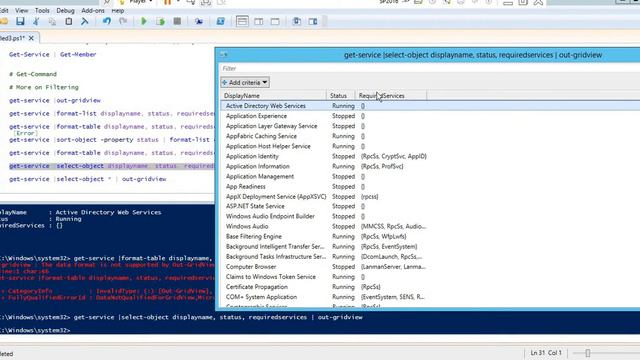Open the Add criteria dropdown in grid view

245,82
